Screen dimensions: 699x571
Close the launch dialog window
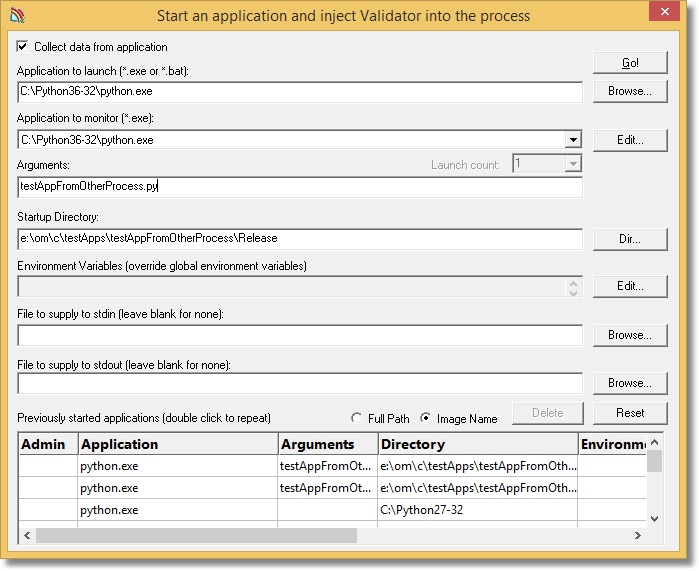point(664,12)
